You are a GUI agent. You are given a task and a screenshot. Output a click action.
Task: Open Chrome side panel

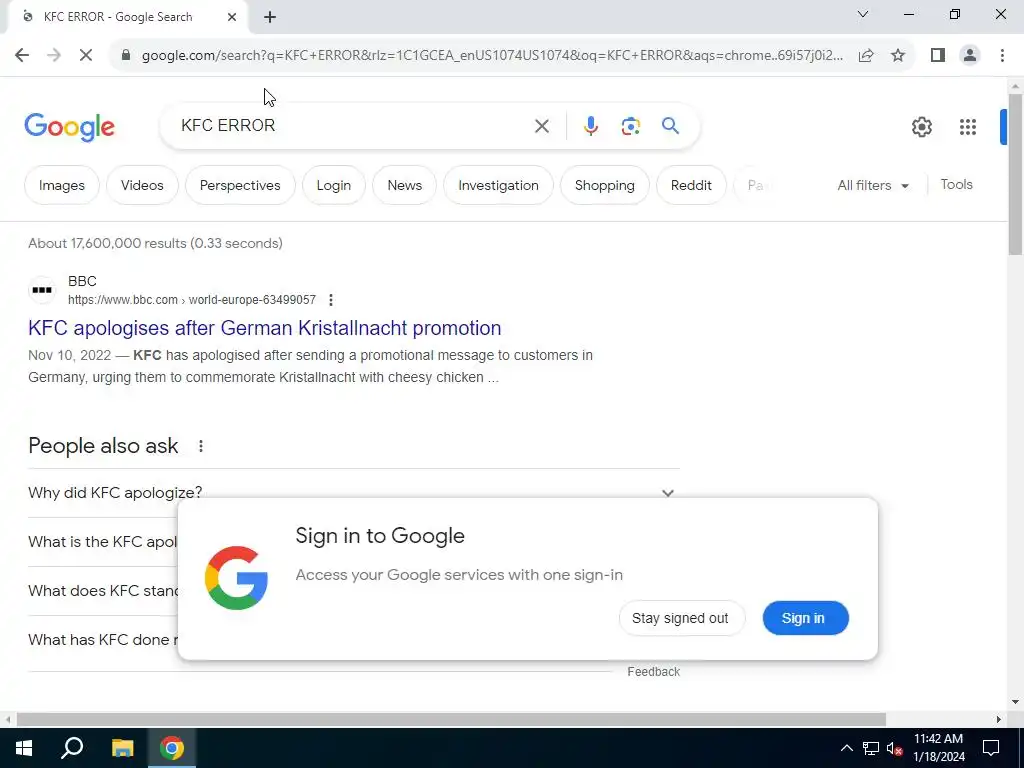(x=938, y=56)
